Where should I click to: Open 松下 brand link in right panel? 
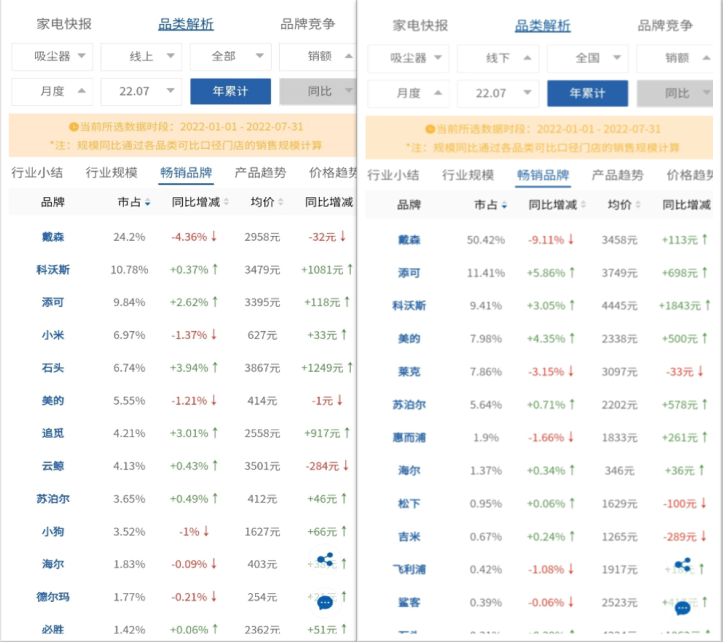(409, 504)
